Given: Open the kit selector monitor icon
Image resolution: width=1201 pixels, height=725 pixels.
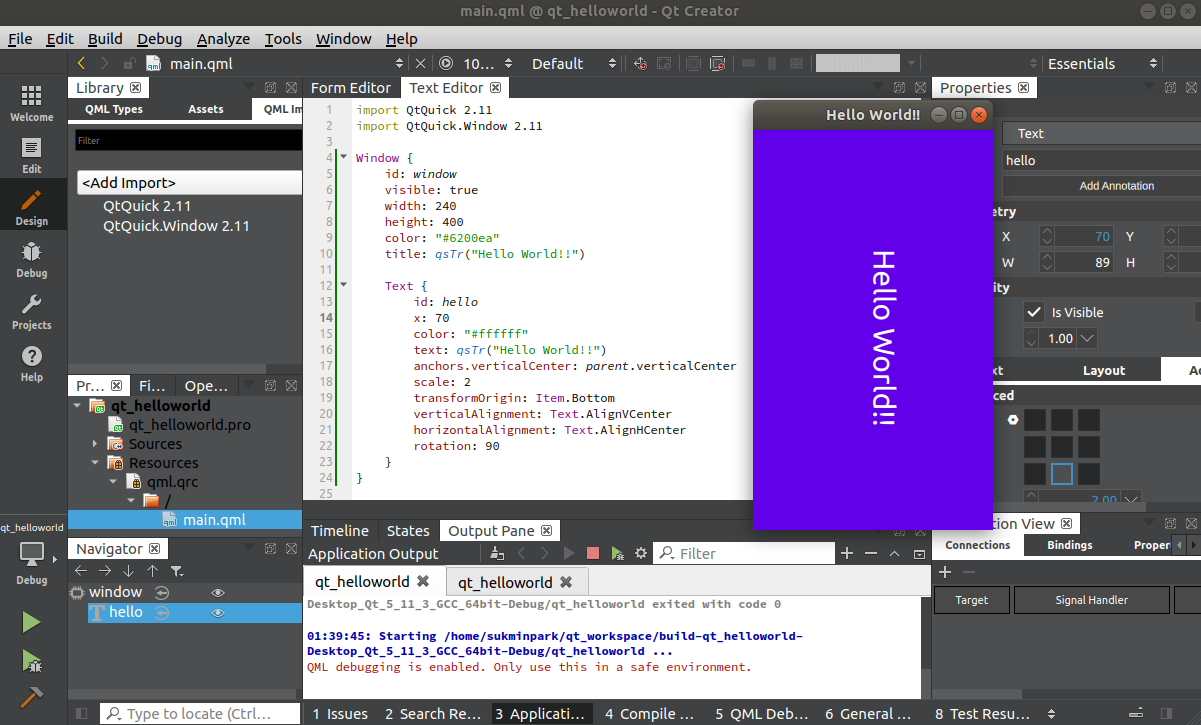Looking at the screenshot, I should (32, 553).
